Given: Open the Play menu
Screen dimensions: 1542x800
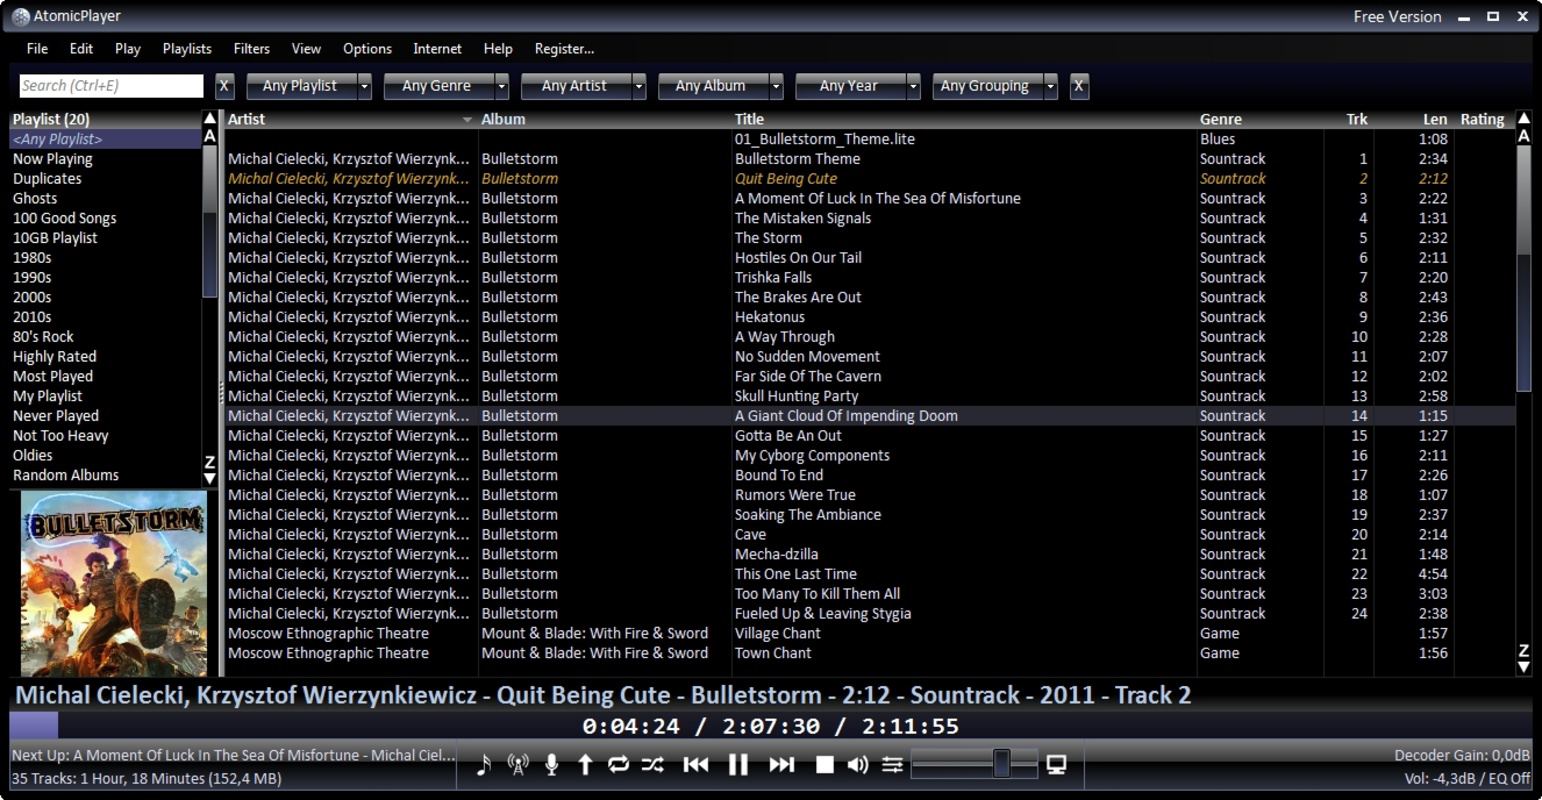Looking at the screenshot, I should coord(128,48).
